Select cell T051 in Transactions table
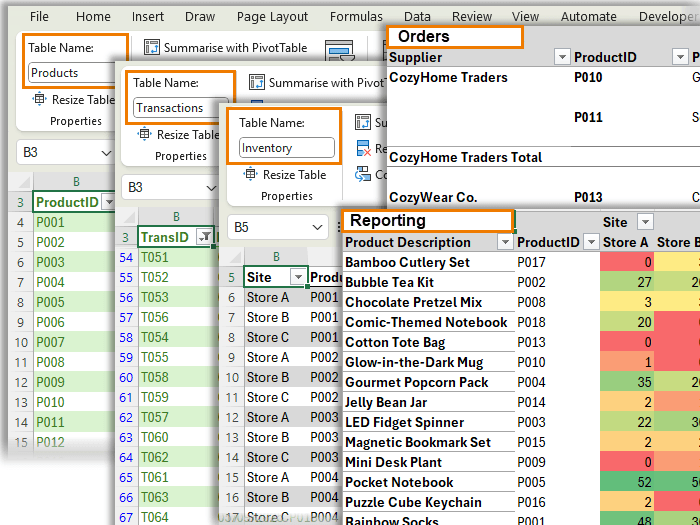Viewport: 700px width, 525px height. point(178,257)
